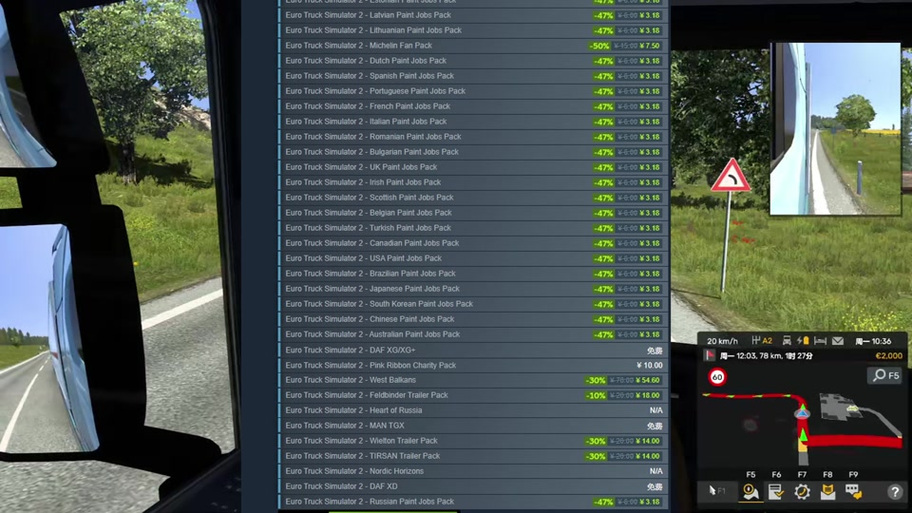912x513 pixels.
Task: Open Lithuanian Paint Jobs Pack listing
Action: tap(473, 30)
